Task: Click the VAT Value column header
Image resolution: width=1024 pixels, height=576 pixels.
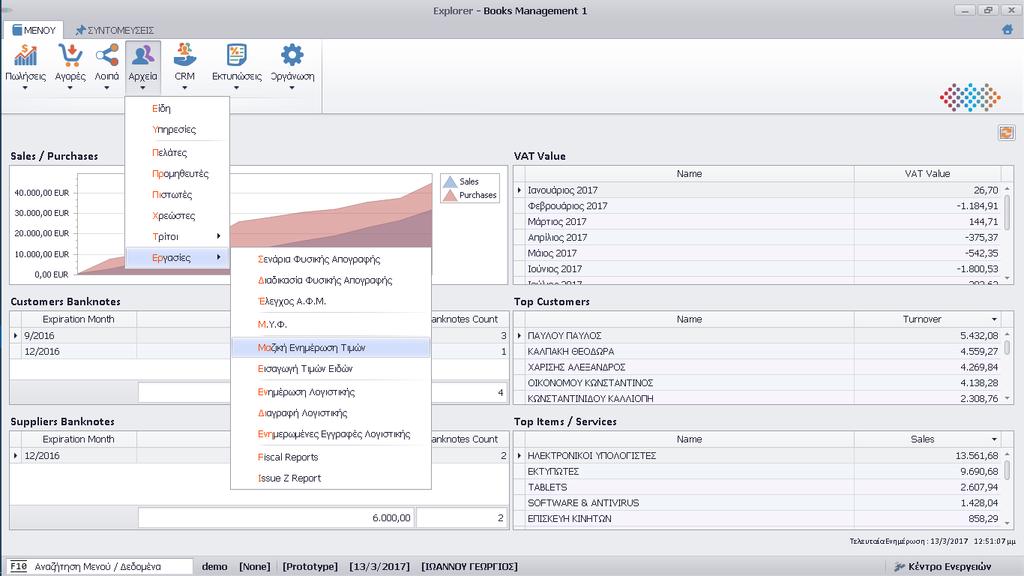Action: (927, 174)
